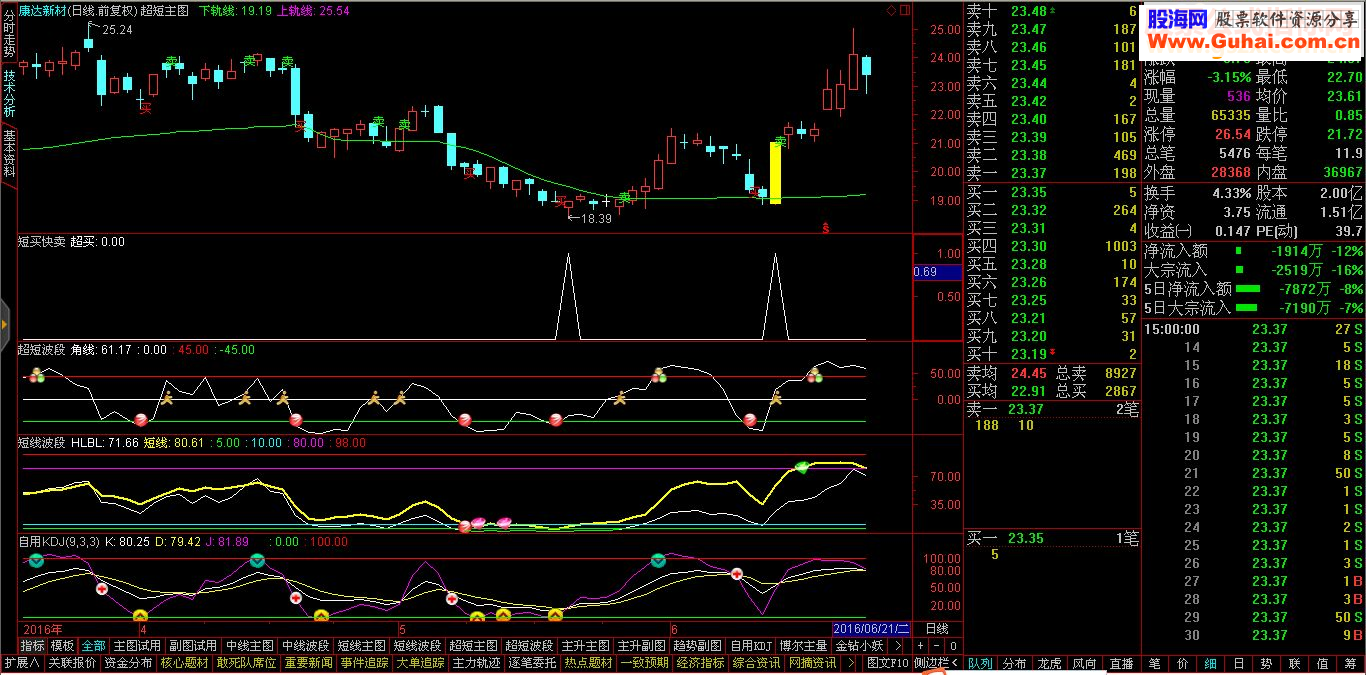Switch to the 风向 tab

(1084, 663)
